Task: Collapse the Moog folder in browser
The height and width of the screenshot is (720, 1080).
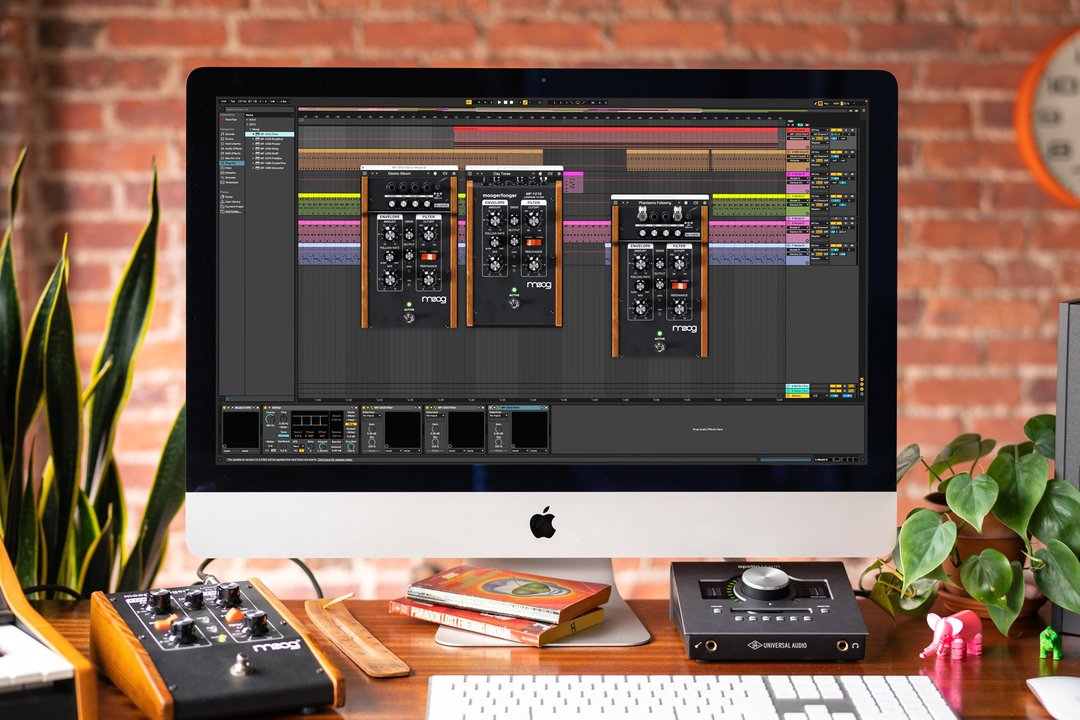Action: pyautogui.click(x=250, y=129)
